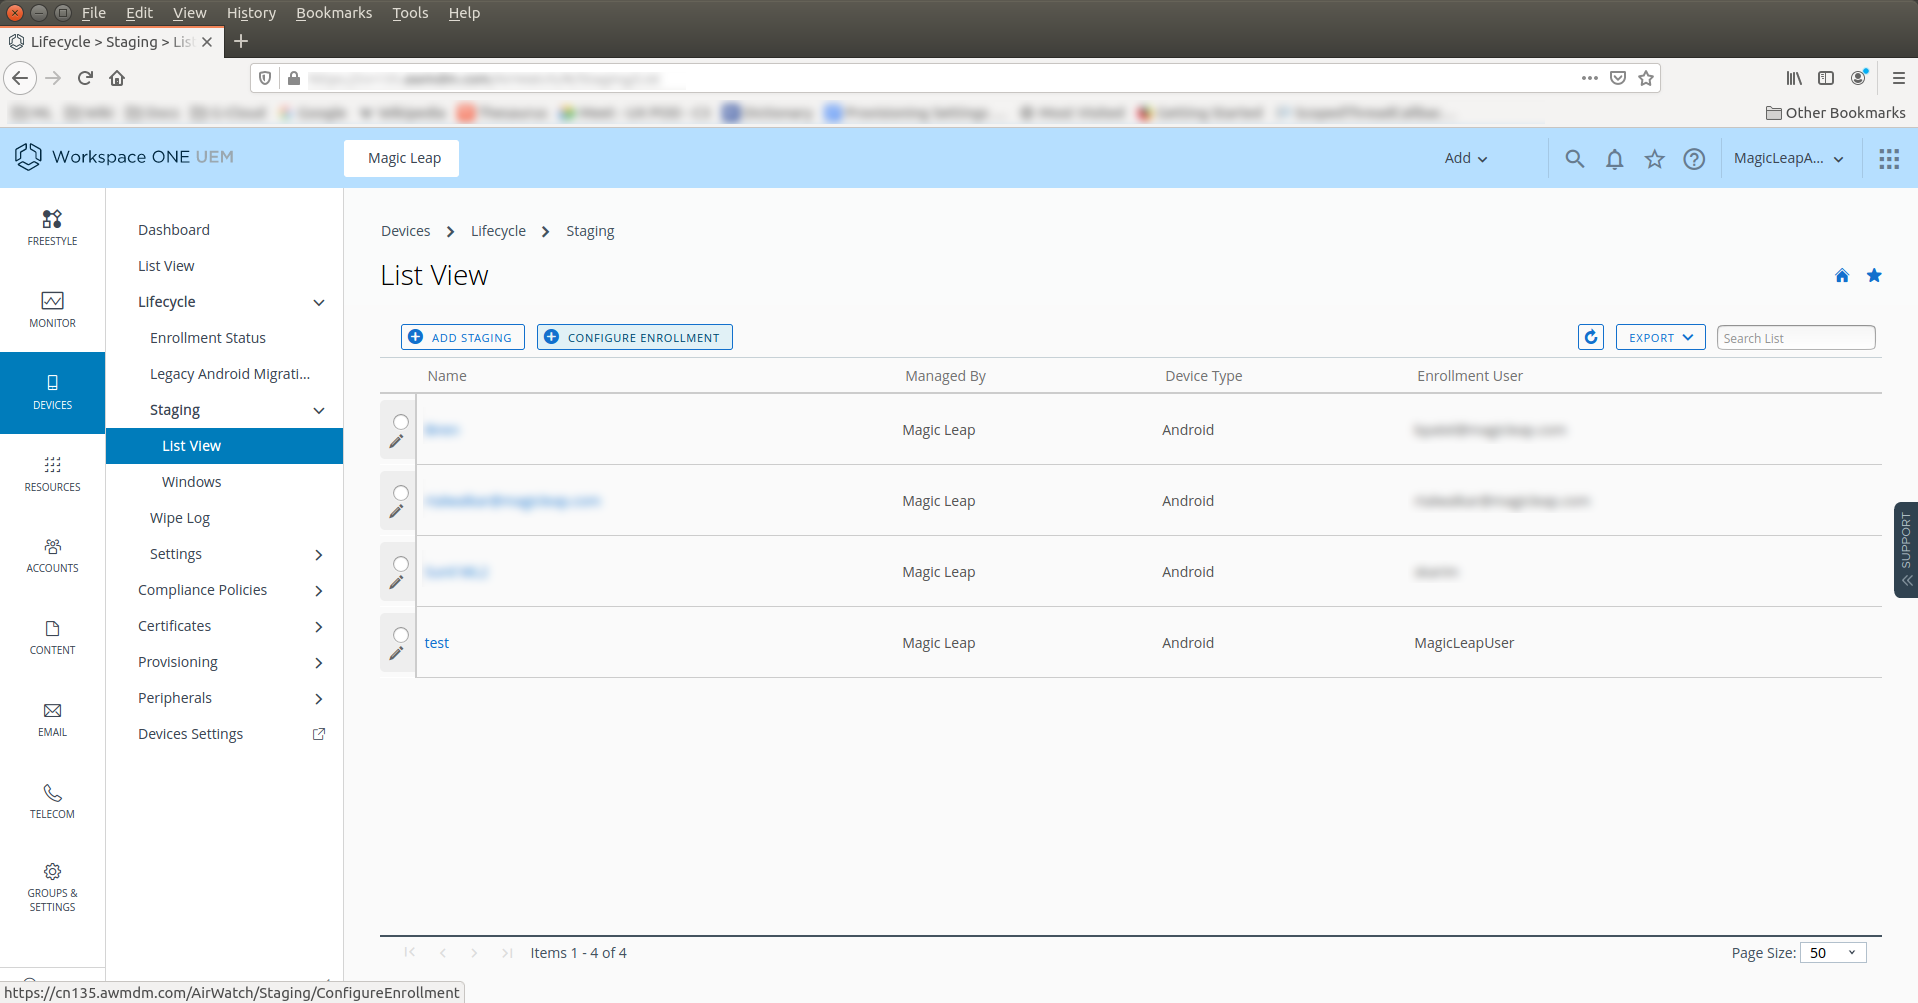Open the Add dropdown
Screen dimensions: 1918x1003
tap(1466, 158)
